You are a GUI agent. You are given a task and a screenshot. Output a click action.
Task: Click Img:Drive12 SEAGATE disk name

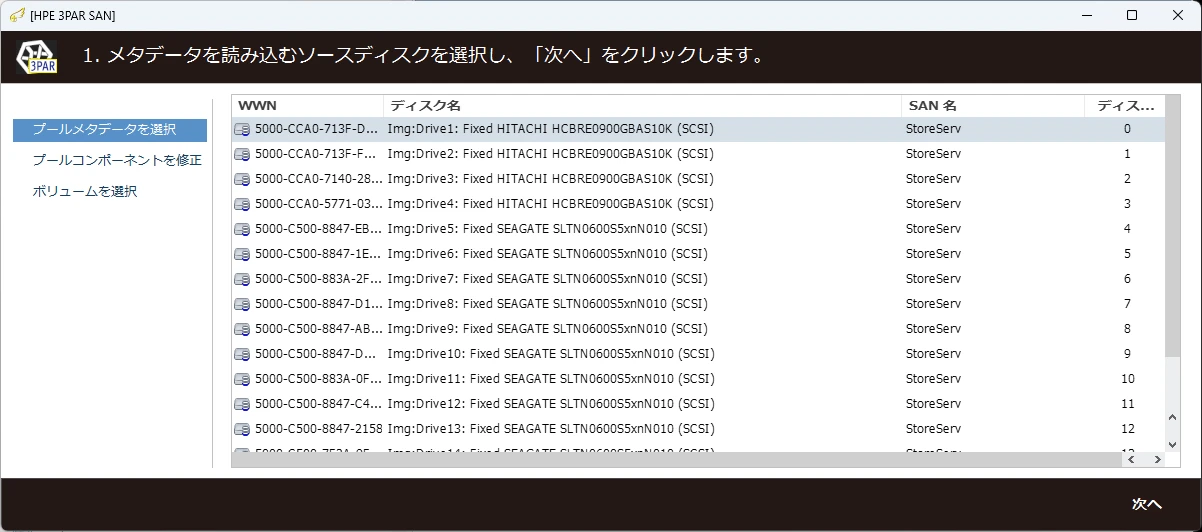coord(551,404)
